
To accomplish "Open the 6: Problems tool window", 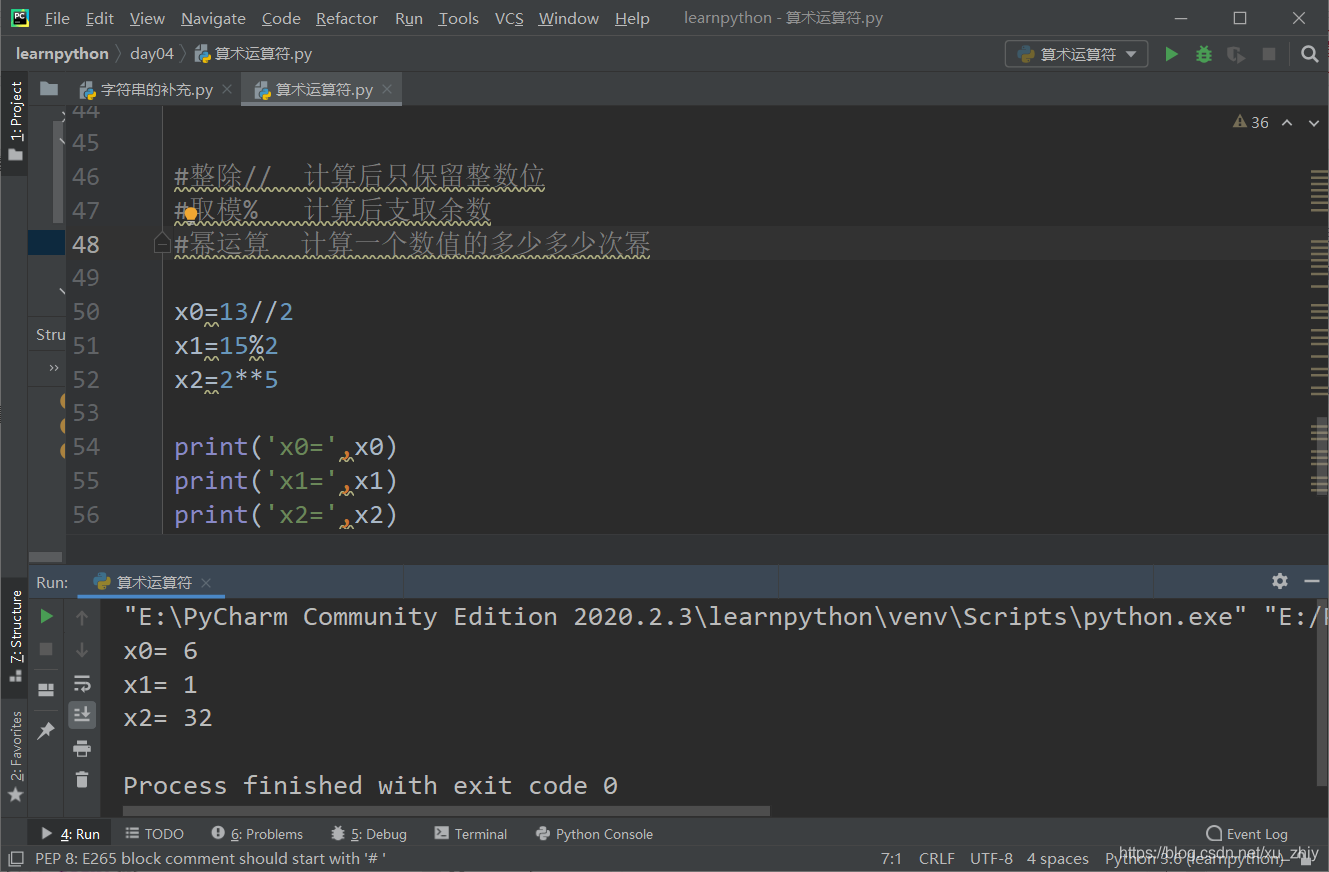I will pos(257,834).
